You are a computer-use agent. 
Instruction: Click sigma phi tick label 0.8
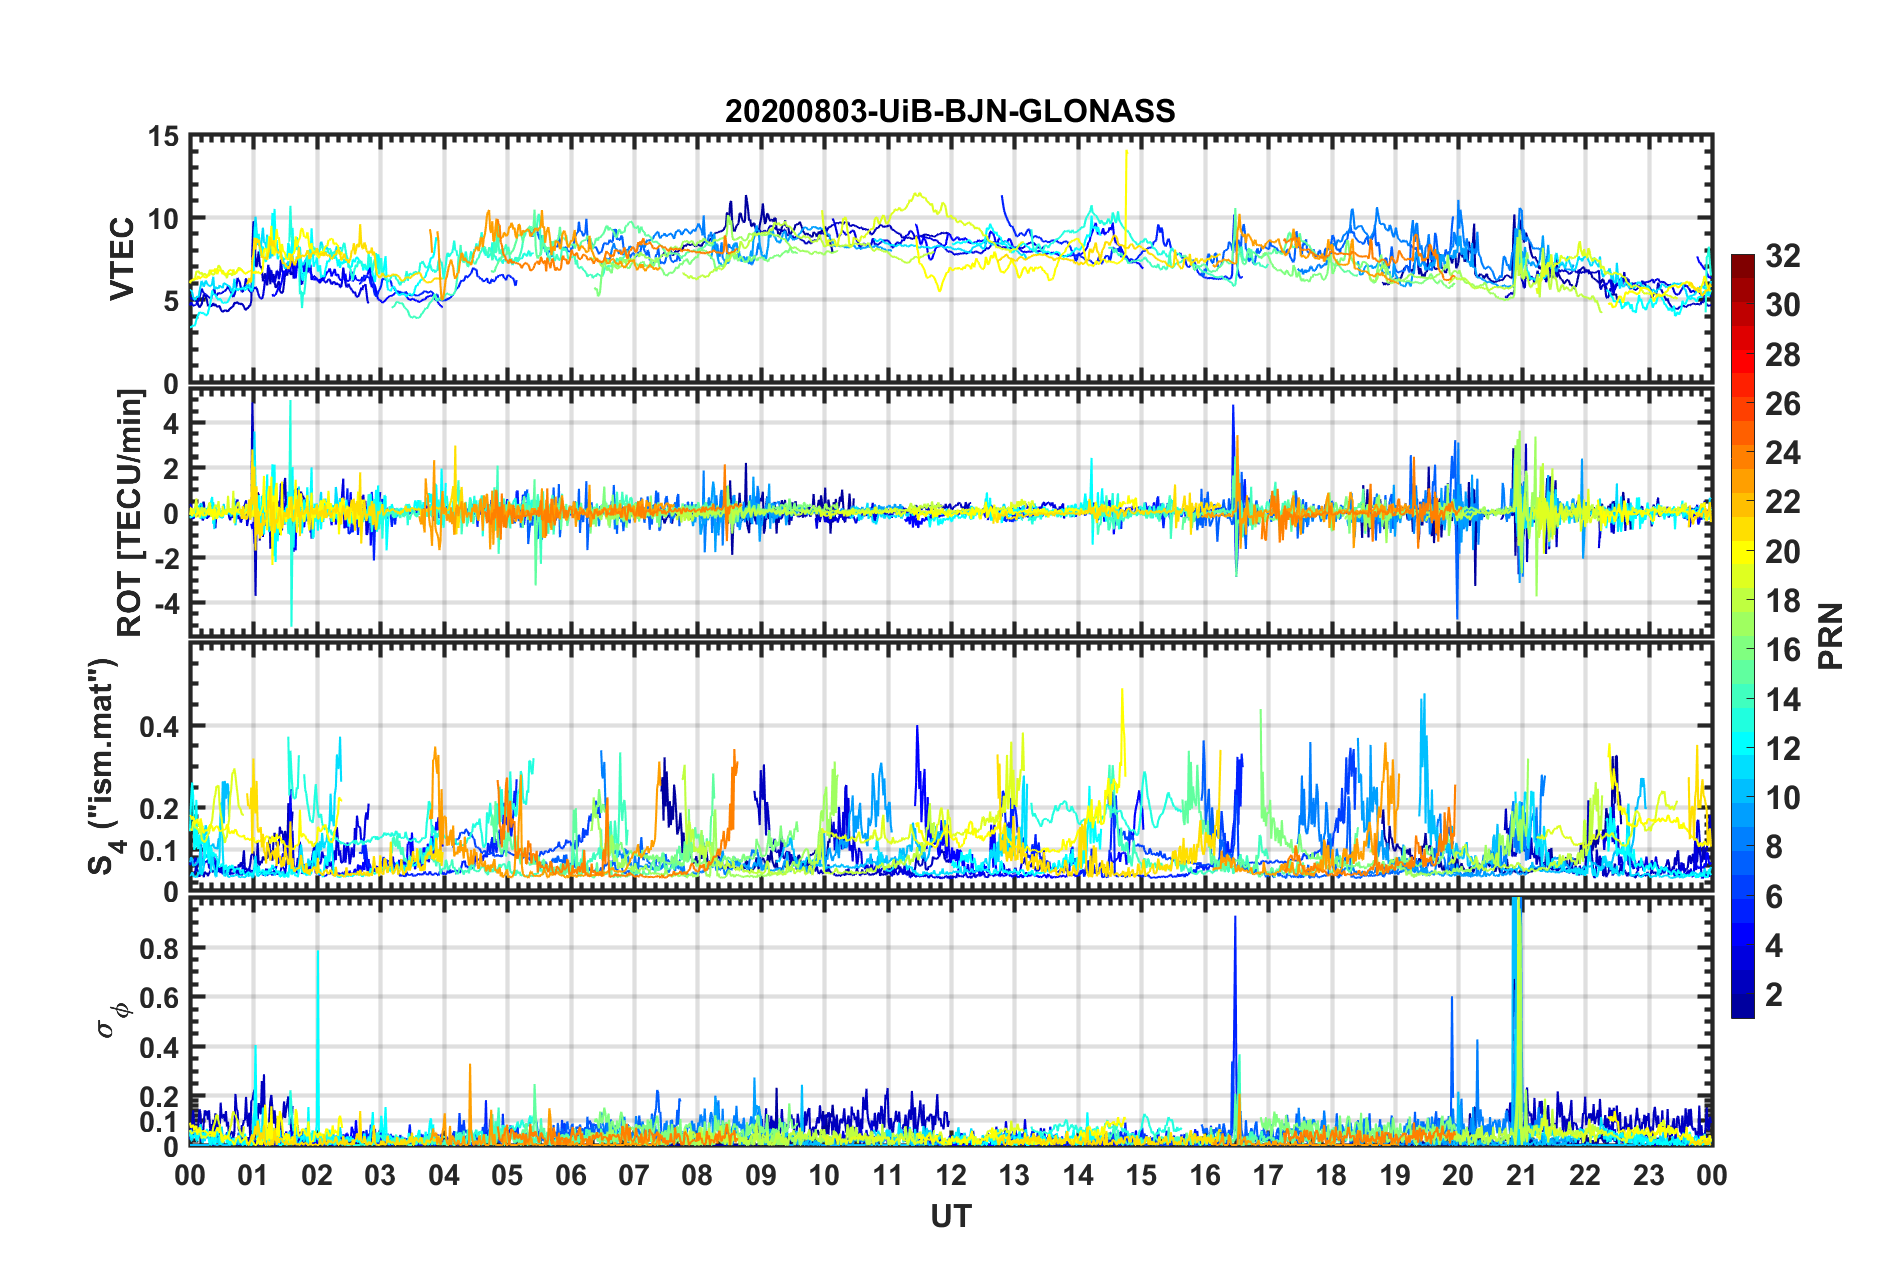(x=159, y=948)
